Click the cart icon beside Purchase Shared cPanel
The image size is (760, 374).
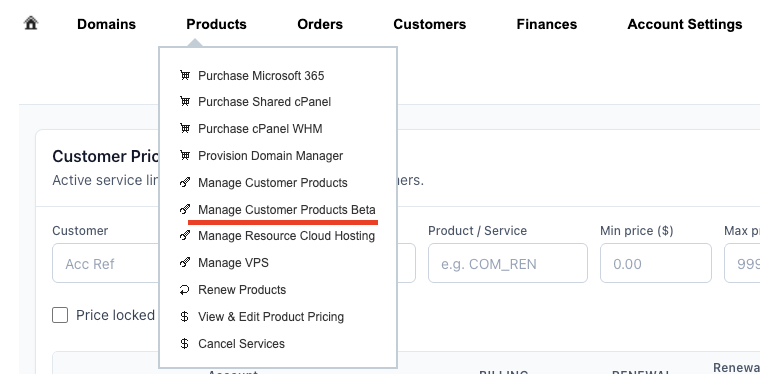(185, 102)
